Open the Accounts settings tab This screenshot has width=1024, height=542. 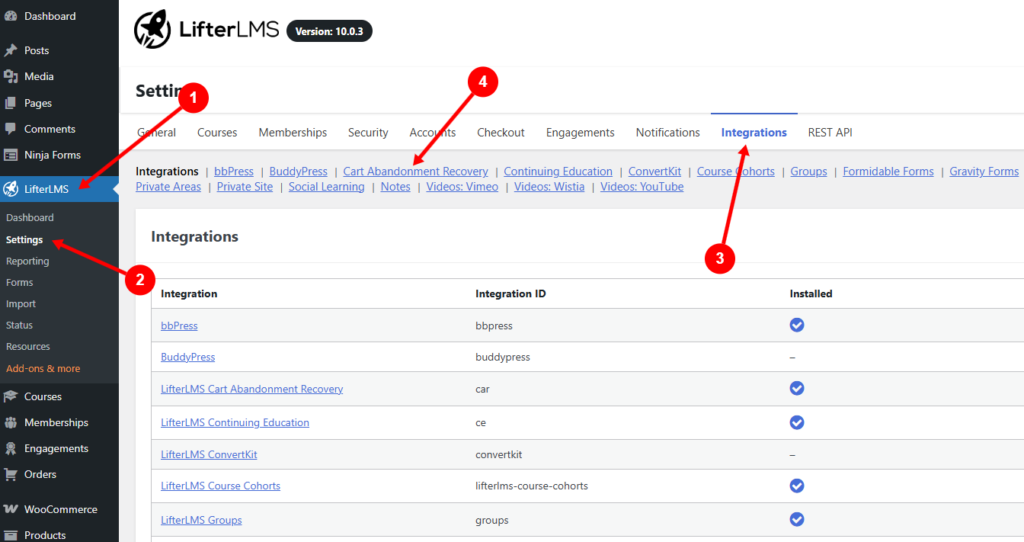[432, 133]
